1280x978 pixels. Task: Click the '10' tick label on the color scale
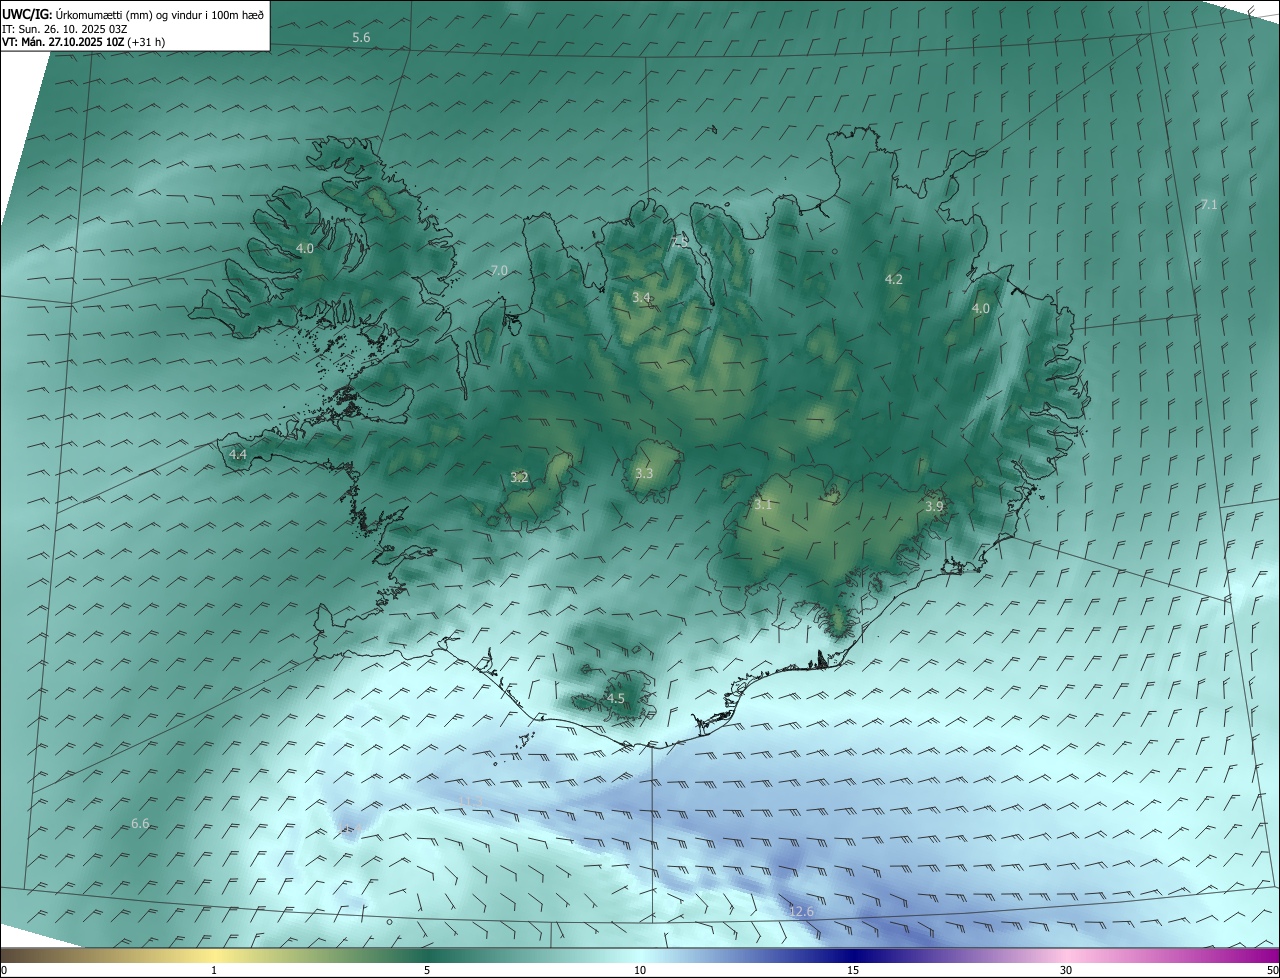(x=640, y=971)
